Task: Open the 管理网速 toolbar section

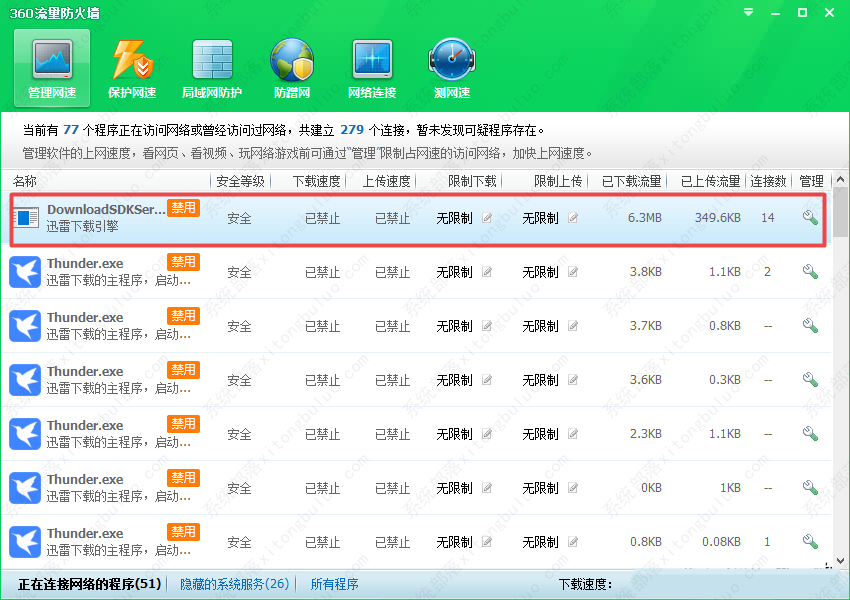Action: click(x=52, y=68)
